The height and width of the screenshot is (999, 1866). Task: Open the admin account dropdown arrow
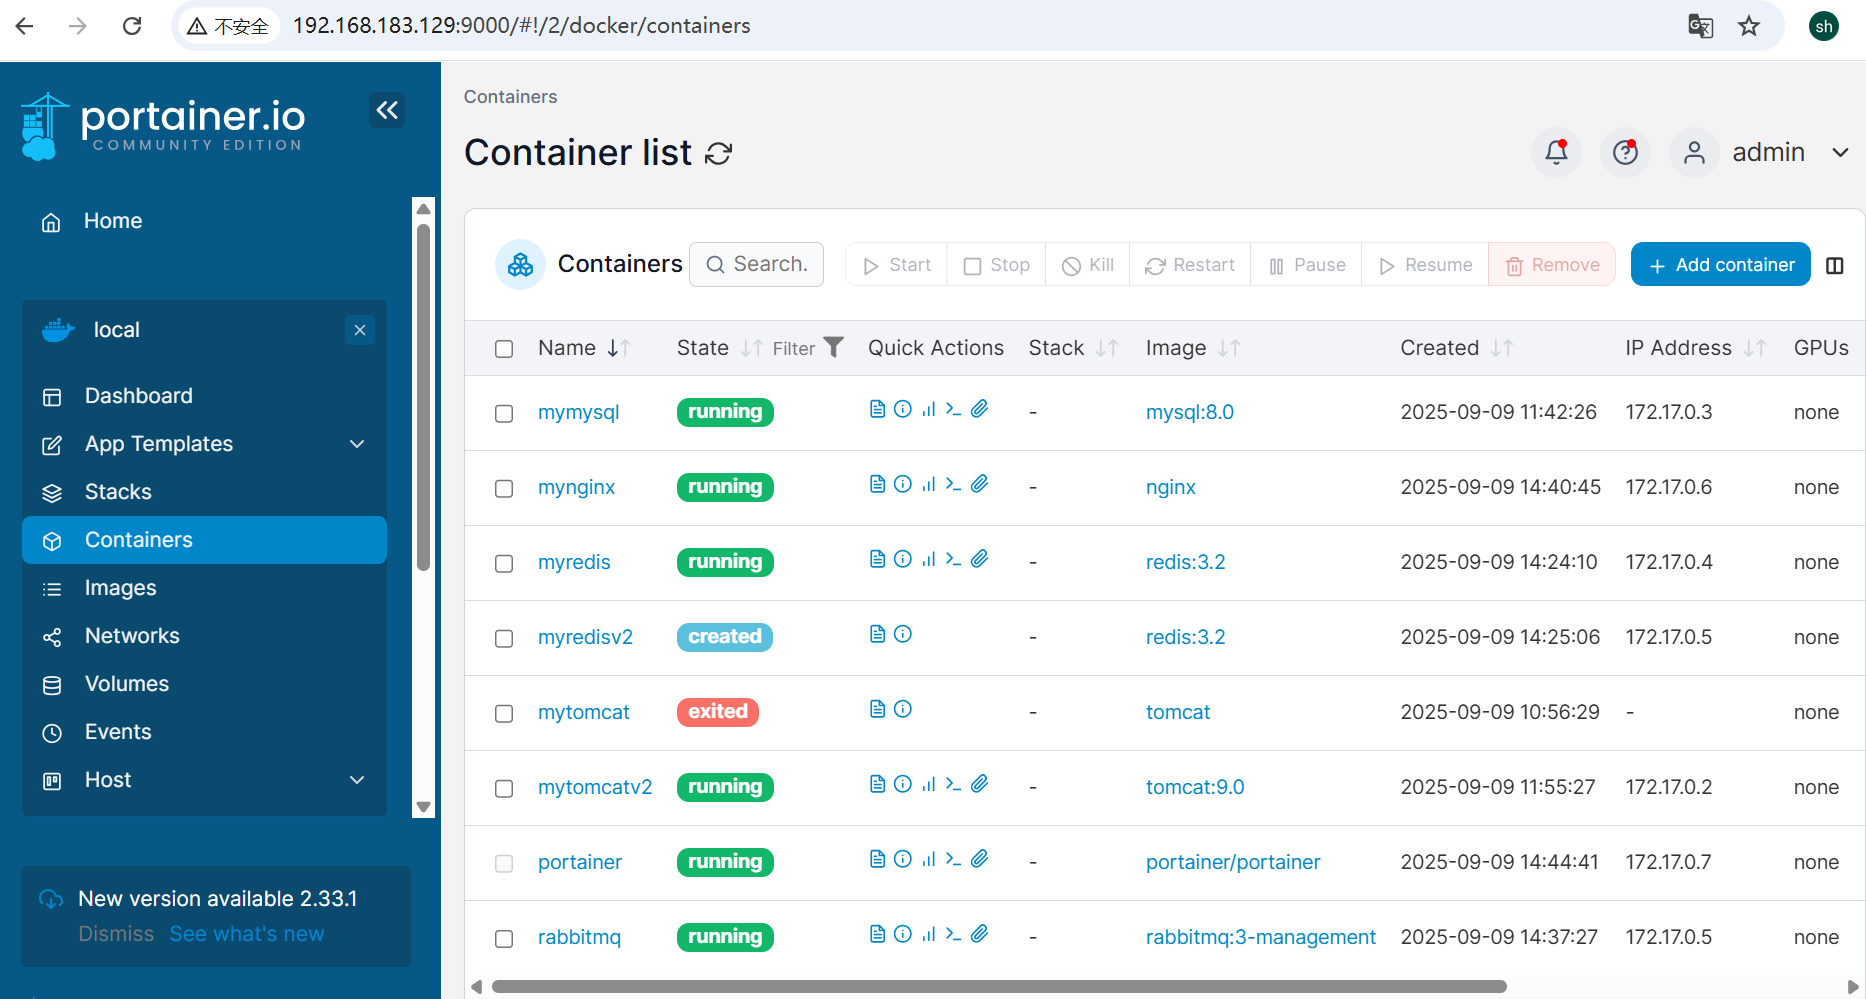[x=1840, y=153]
